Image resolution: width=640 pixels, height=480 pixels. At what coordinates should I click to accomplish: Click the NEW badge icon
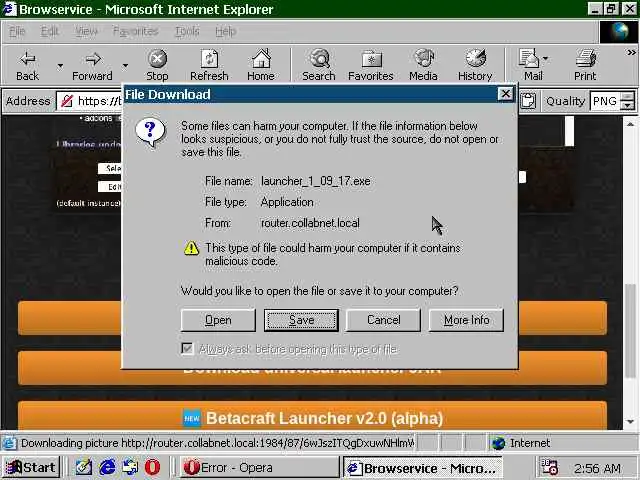(x=191, y=418)
